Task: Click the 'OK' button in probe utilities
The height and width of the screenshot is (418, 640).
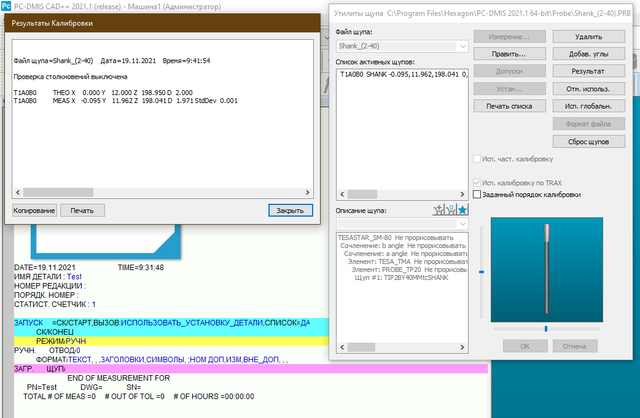Action: coord(525,346)
